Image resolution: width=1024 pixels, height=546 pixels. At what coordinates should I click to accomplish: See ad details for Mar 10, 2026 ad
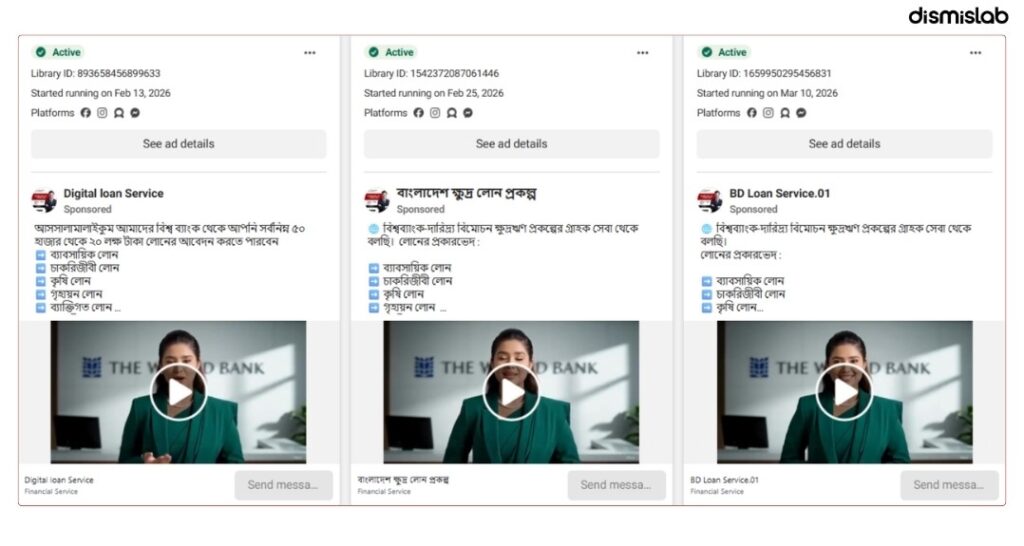[844, 144]
